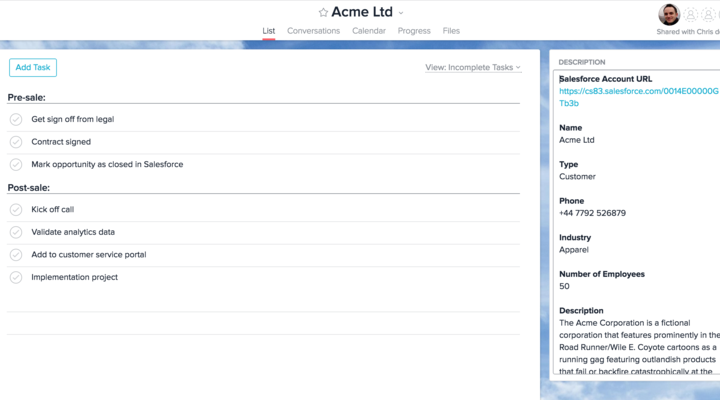Viewport: 720px width, 400px height.
Task: Click the first empty add-member avatar icon
Action: [691, 15]
